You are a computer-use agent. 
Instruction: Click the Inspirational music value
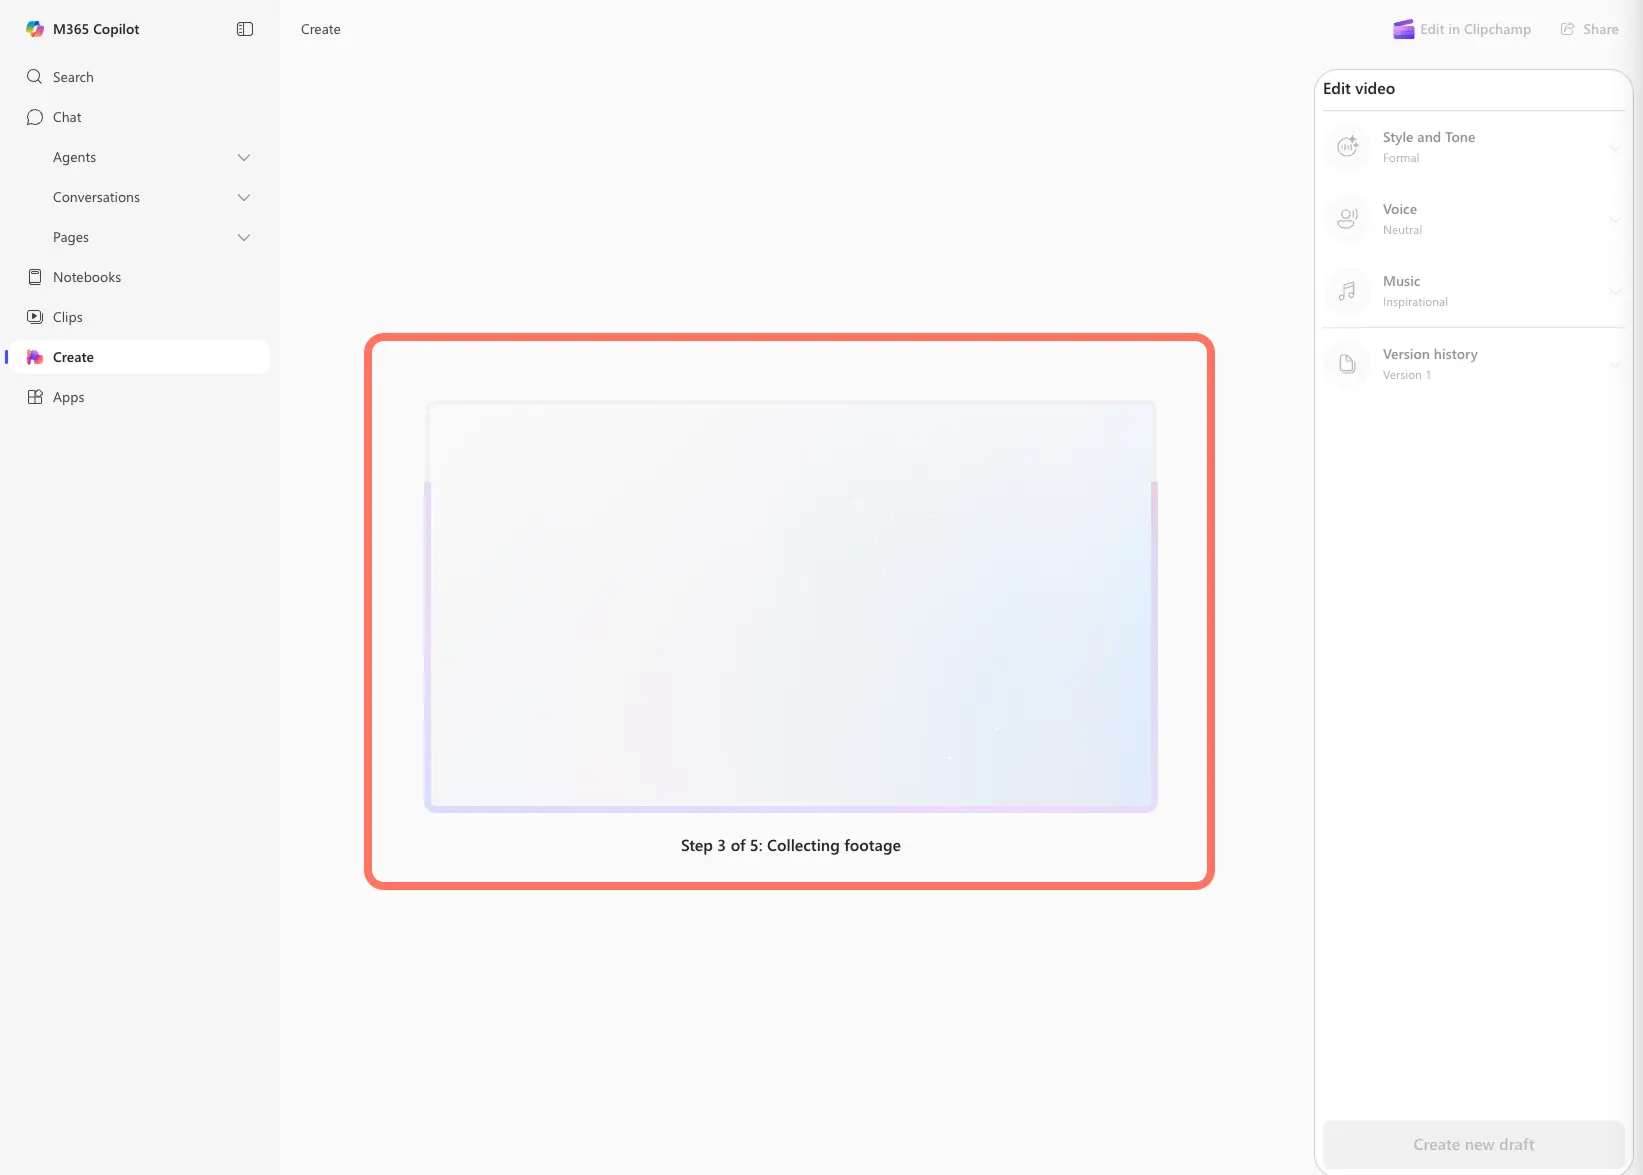coord(1415,302)
